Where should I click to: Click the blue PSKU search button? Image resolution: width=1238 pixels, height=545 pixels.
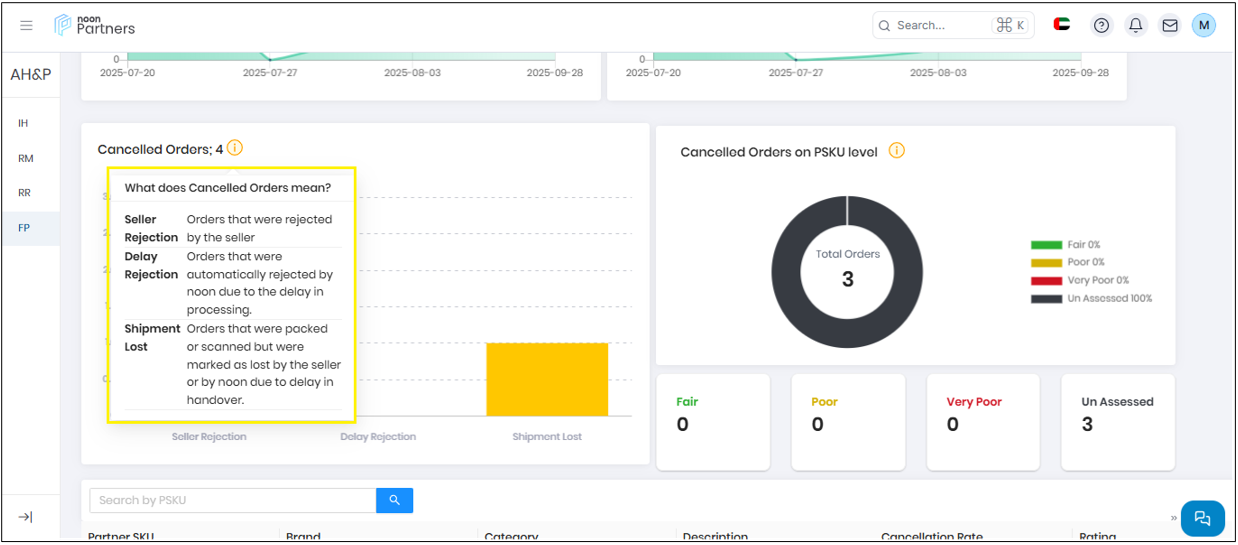tap(394, 500)
